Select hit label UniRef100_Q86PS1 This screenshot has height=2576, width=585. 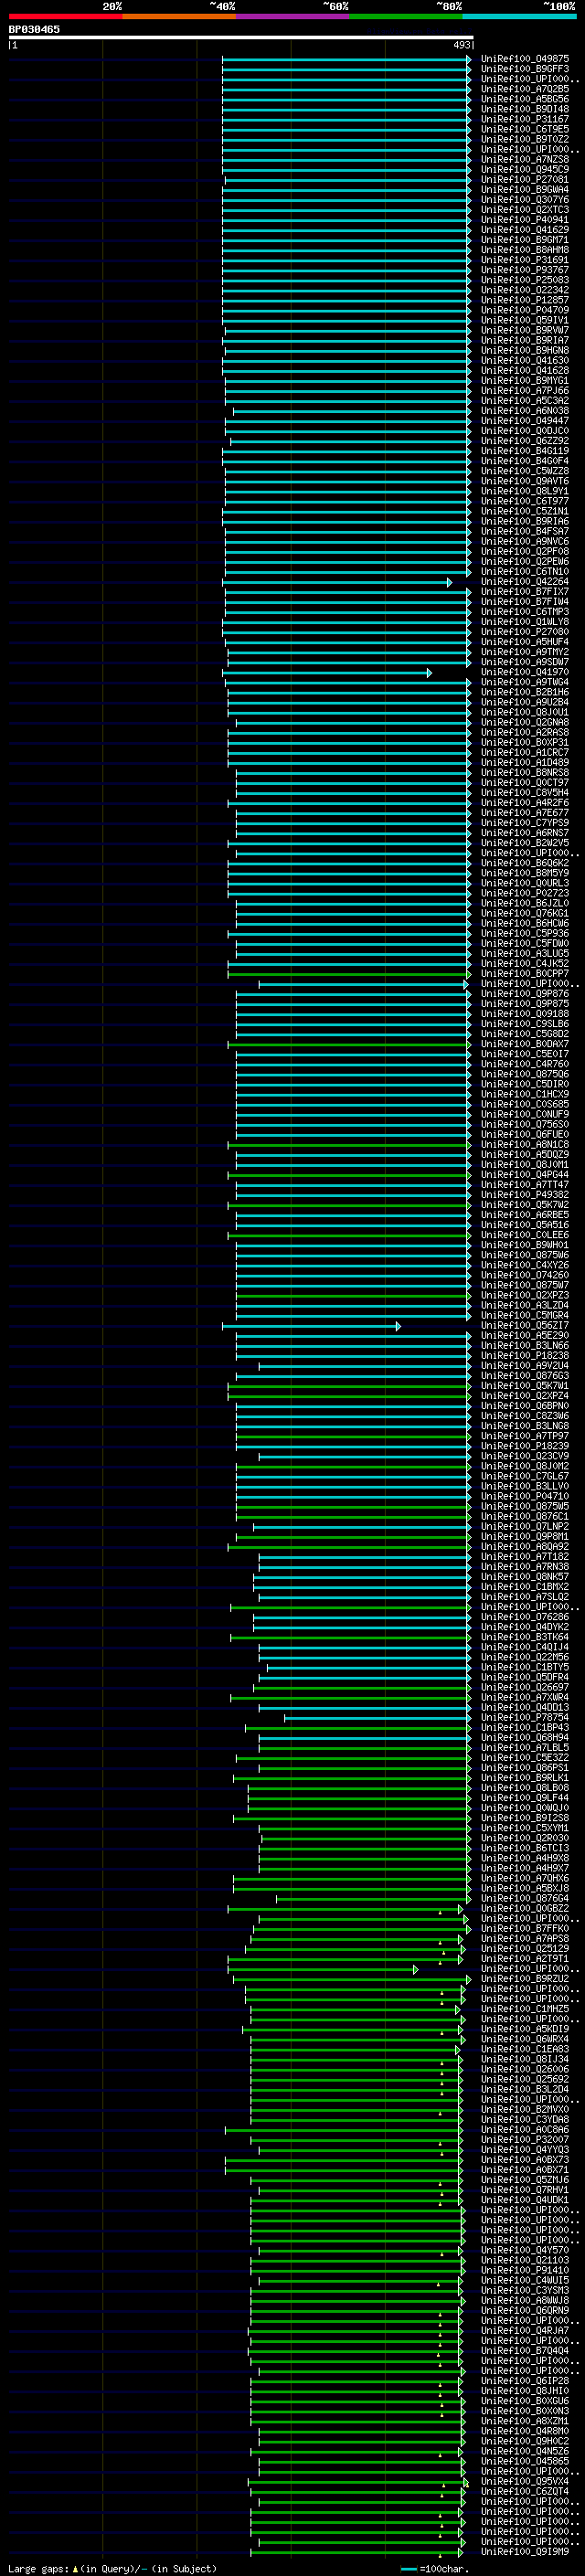tap(524, 1768)
